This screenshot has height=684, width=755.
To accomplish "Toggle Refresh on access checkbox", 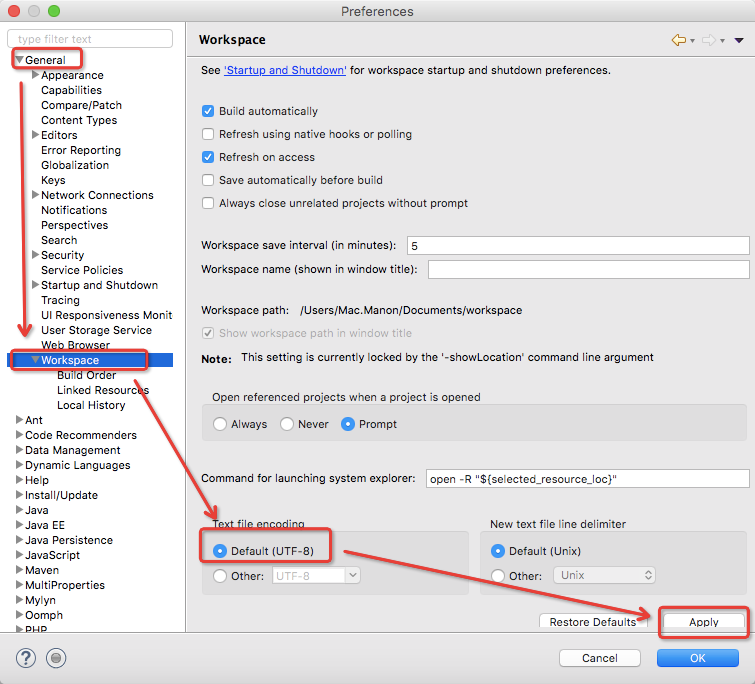I will click(x=208, y=157).
